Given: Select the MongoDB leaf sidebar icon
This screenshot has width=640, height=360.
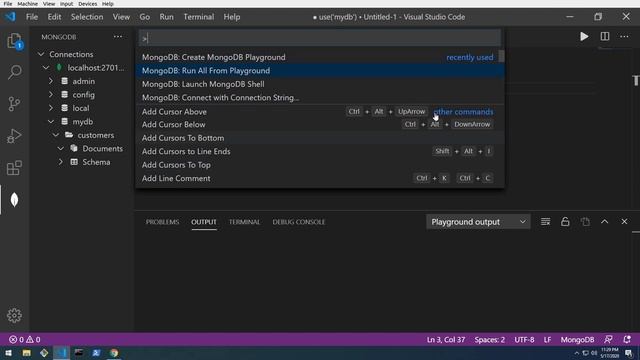Looking at the screenshot, I should coord(14,200).
